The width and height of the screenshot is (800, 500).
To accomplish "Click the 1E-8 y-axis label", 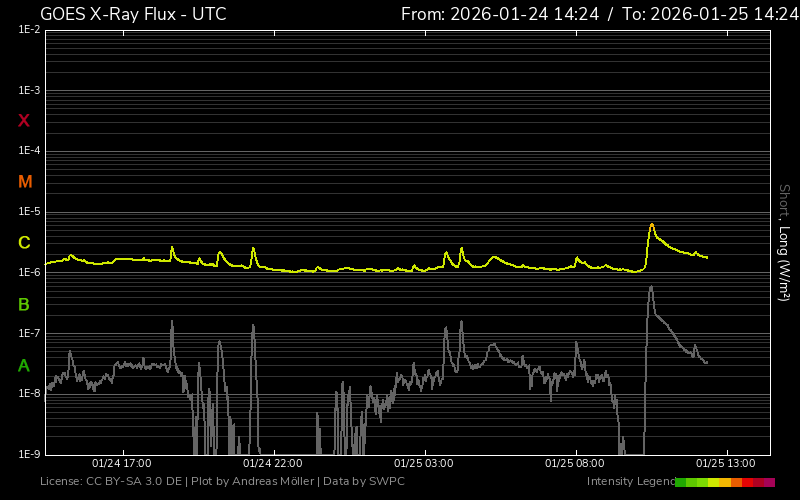I will coord(29,393).
